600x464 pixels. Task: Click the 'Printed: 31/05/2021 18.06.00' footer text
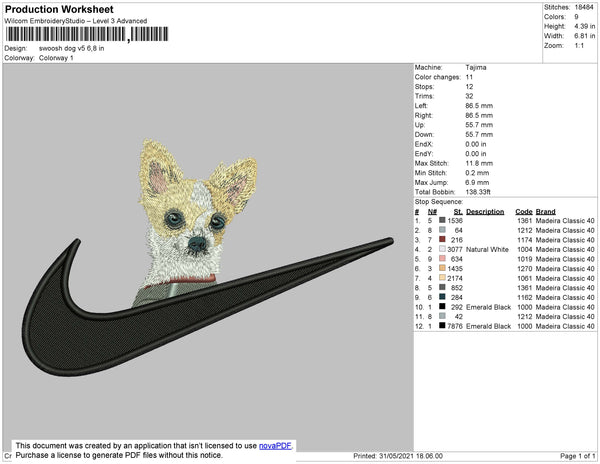point(398,456)
